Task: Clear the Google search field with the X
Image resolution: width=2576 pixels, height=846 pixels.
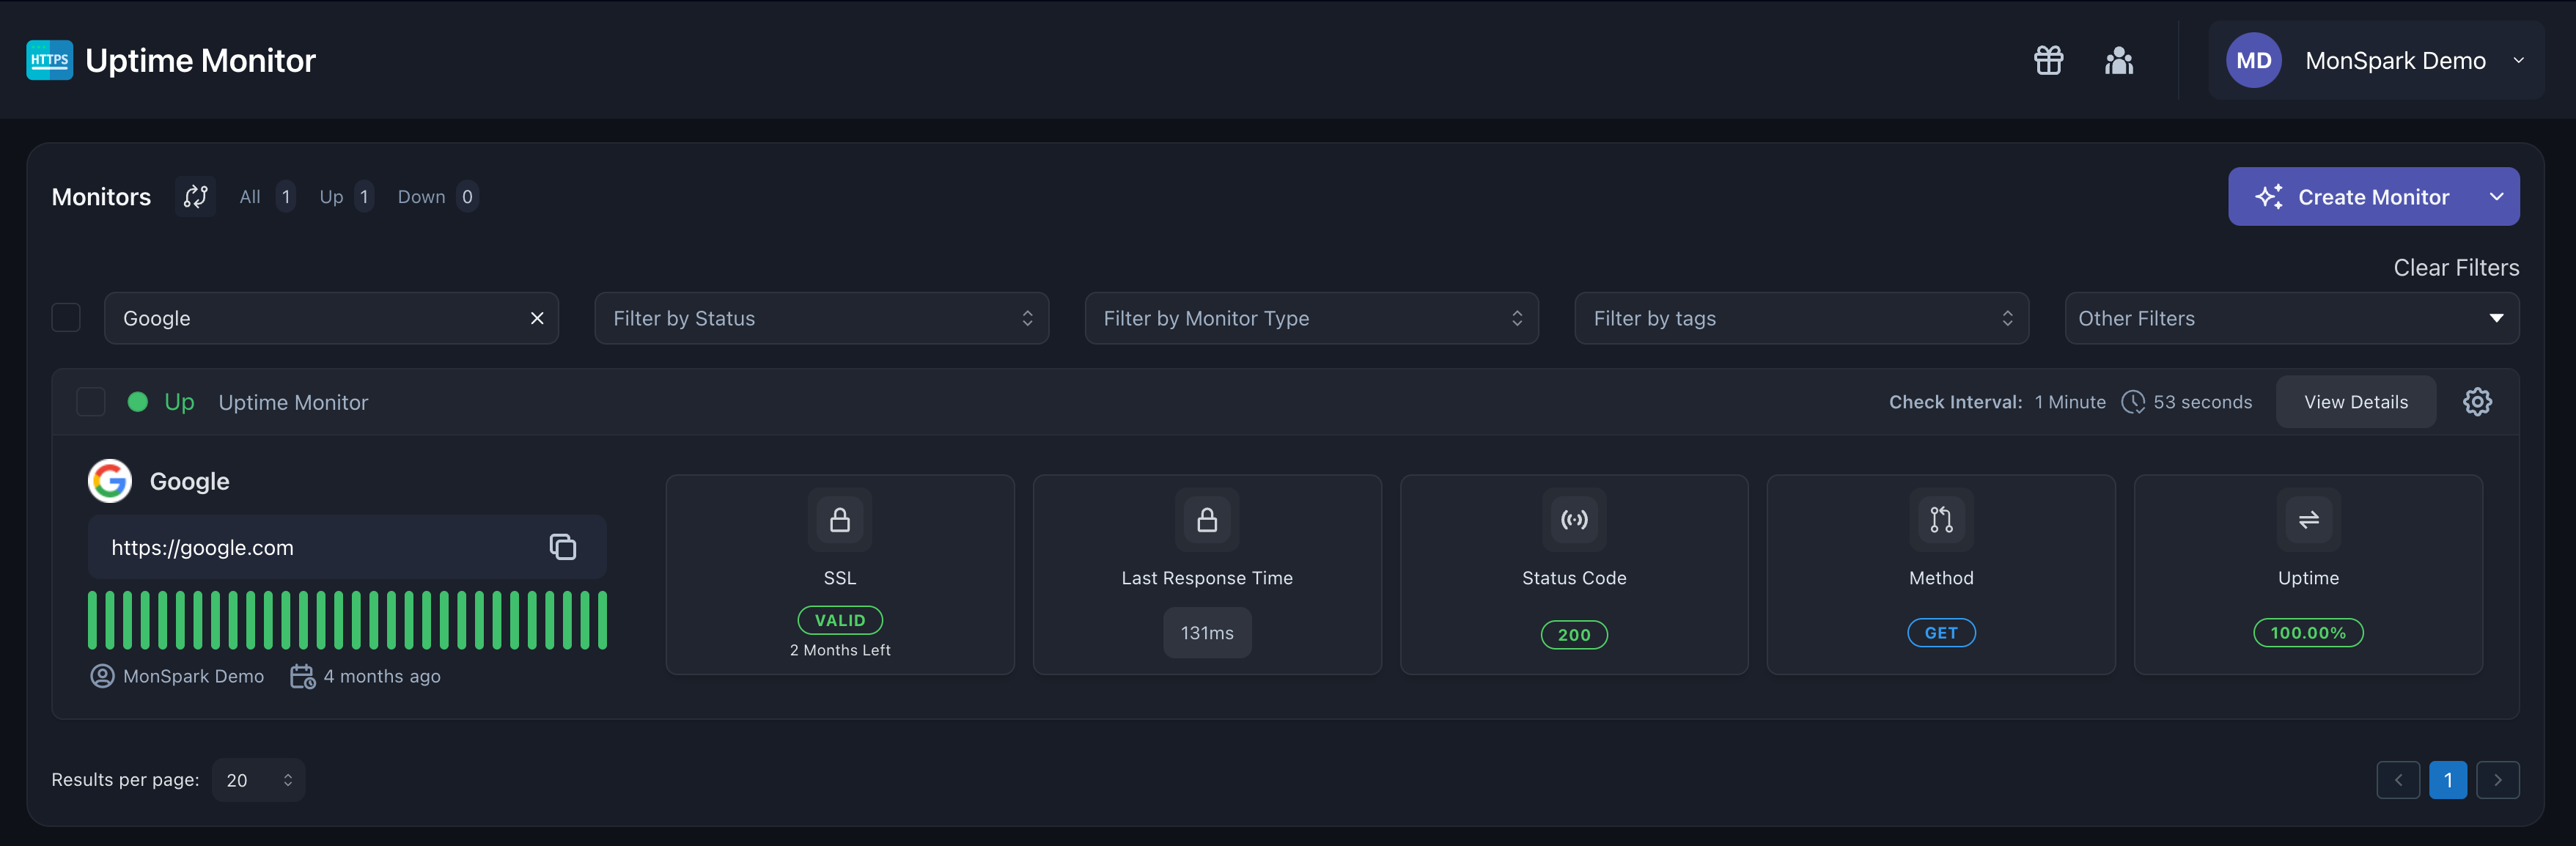Action: (537, 318)
